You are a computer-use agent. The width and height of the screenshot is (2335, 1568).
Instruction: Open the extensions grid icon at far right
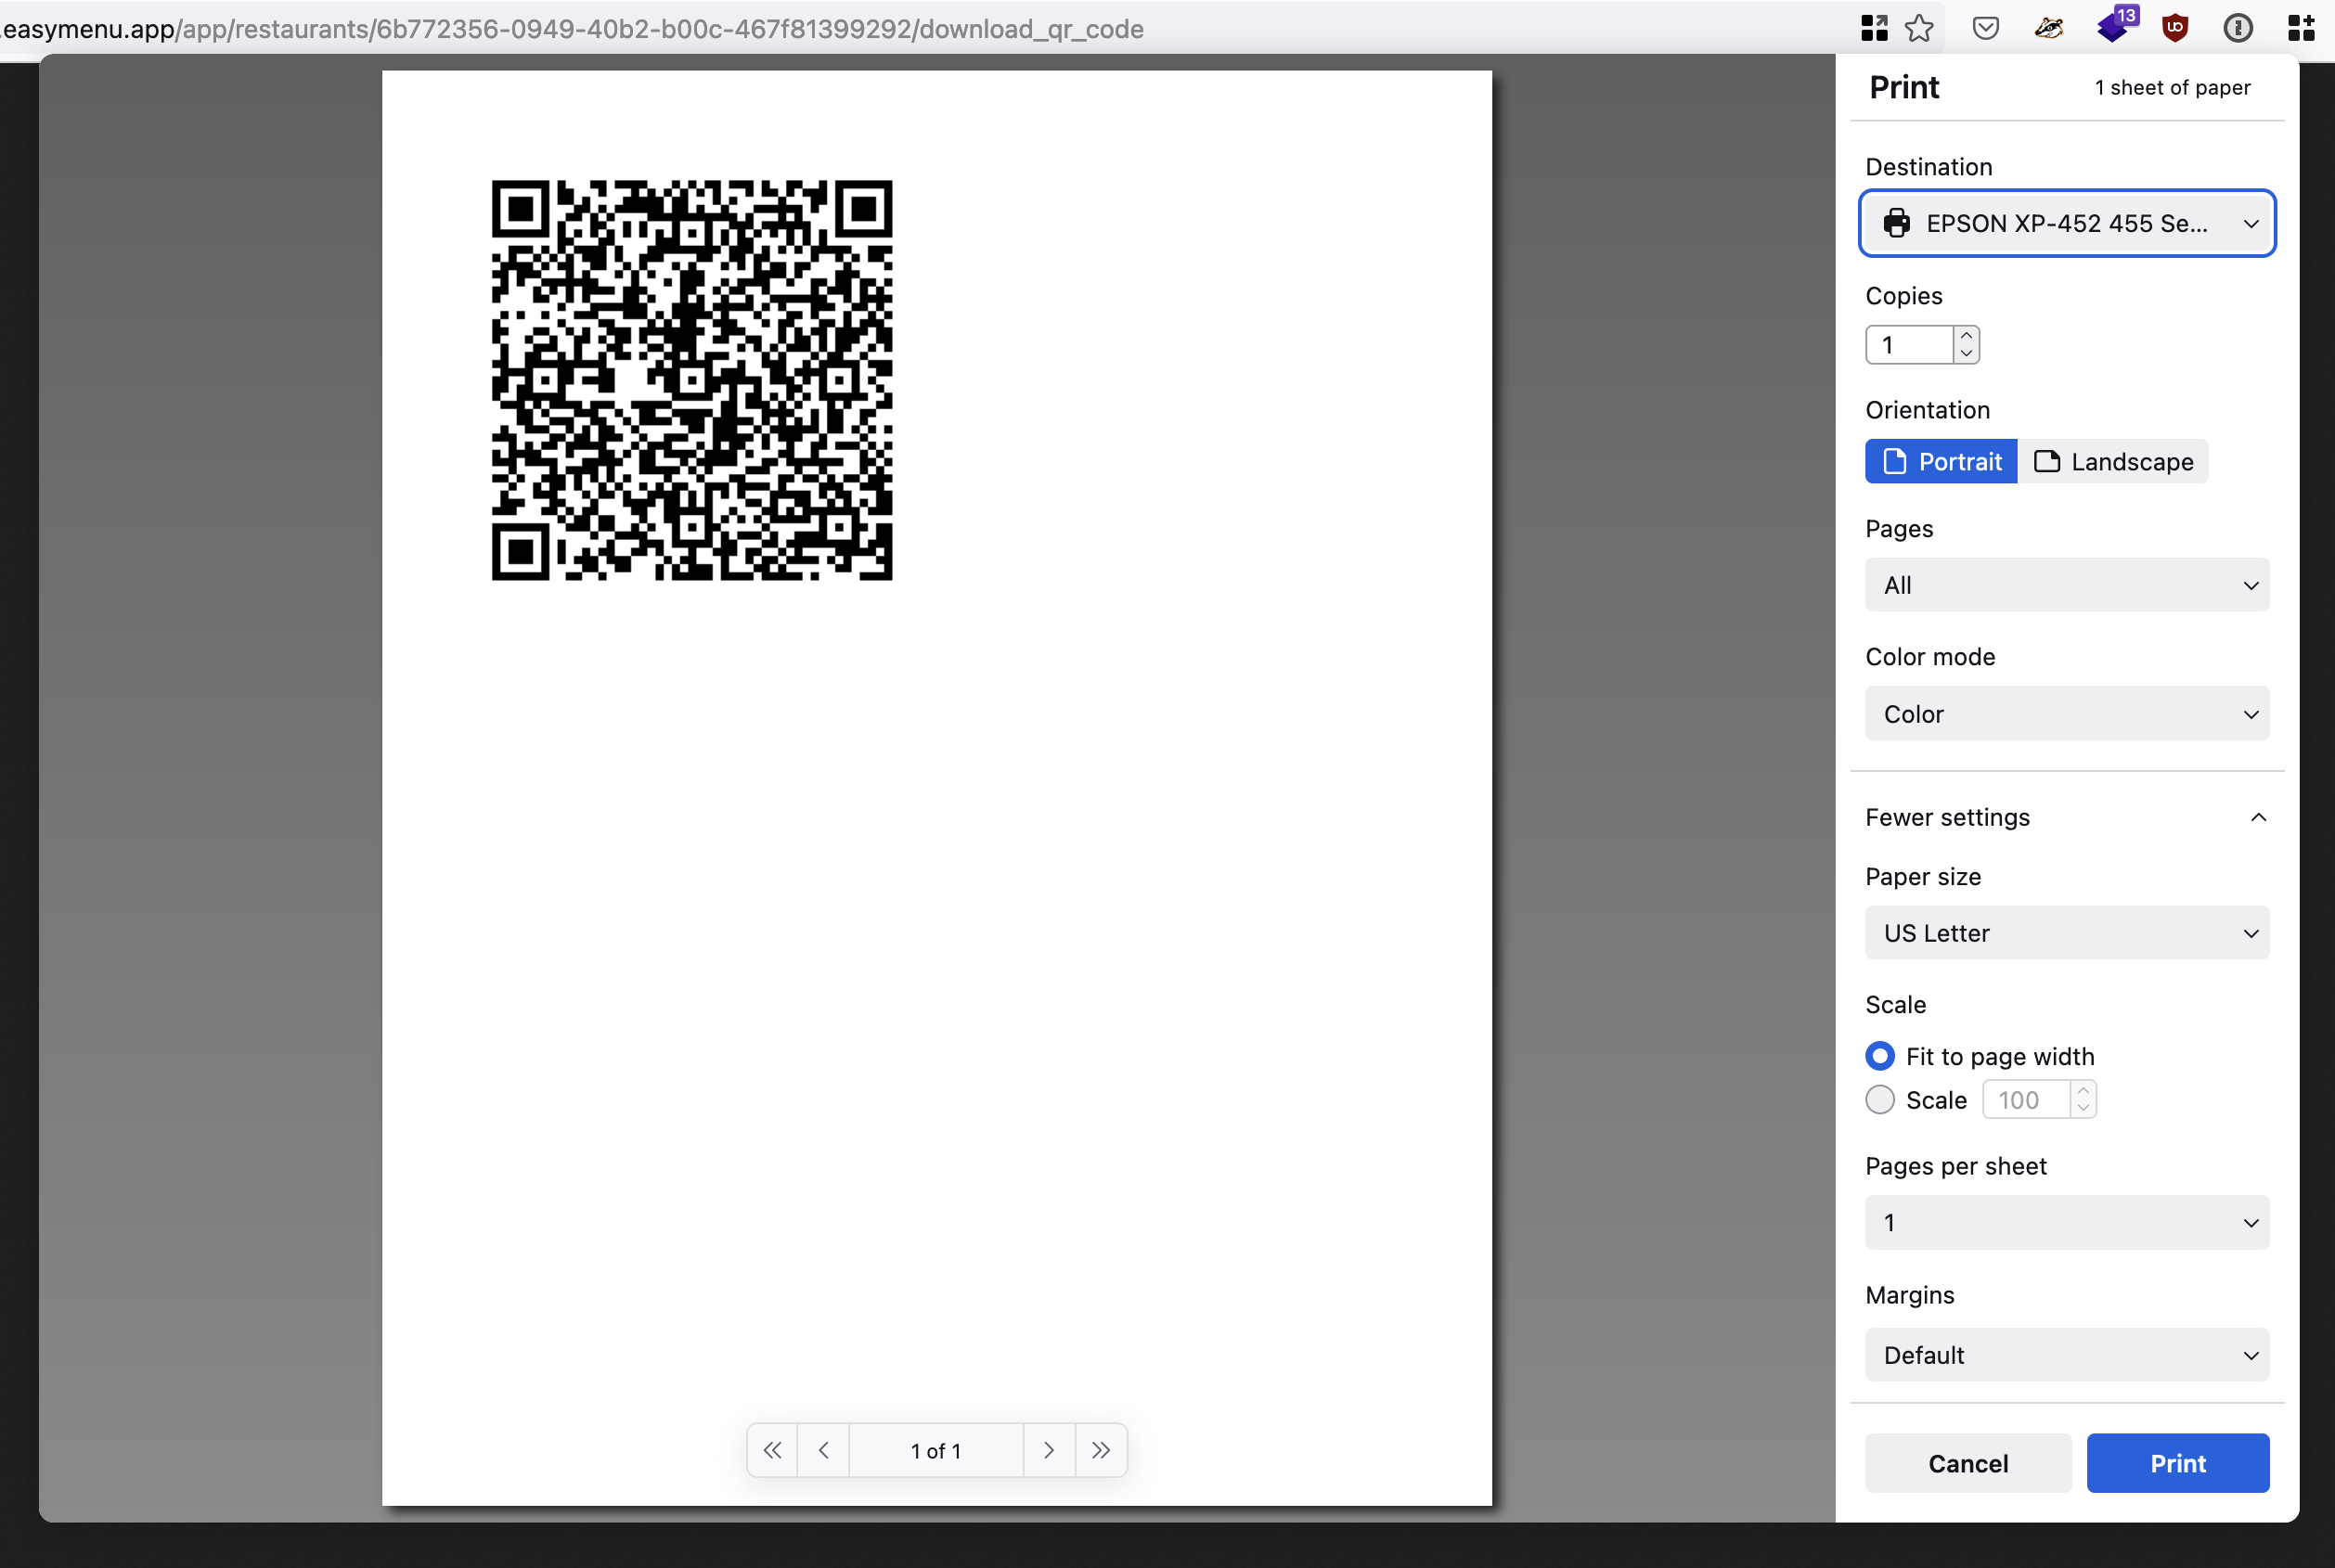[x=2301, y=28]
